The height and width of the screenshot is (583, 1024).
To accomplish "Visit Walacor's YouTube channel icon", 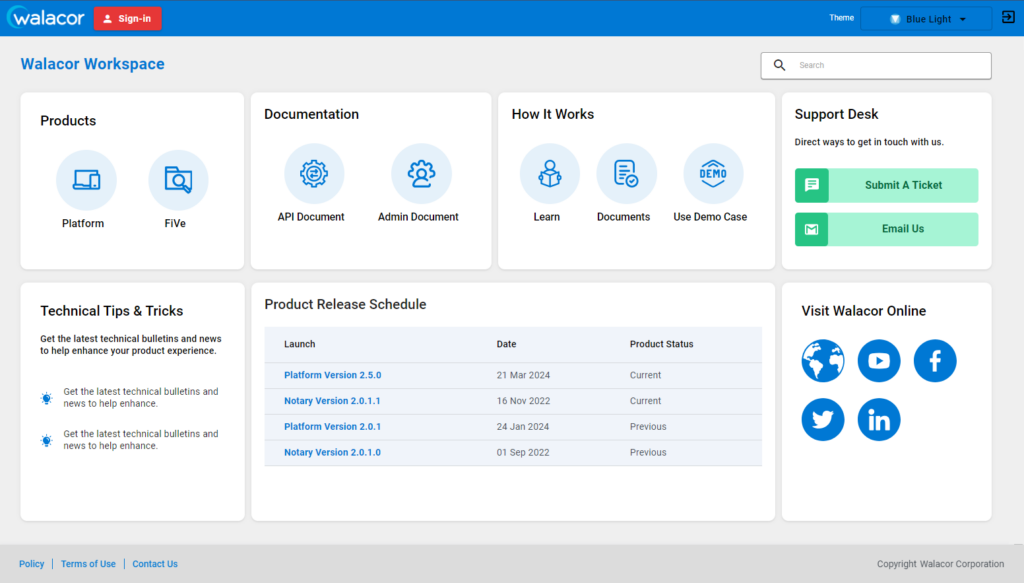I will [879, 361].
